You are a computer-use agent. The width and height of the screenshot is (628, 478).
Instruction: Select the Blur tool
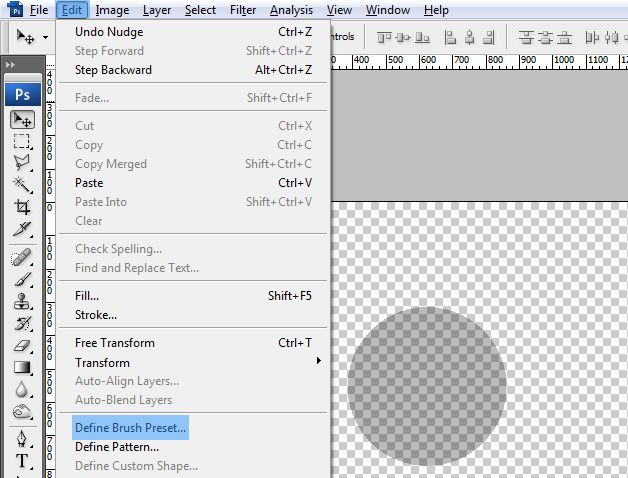click(22, 389)
